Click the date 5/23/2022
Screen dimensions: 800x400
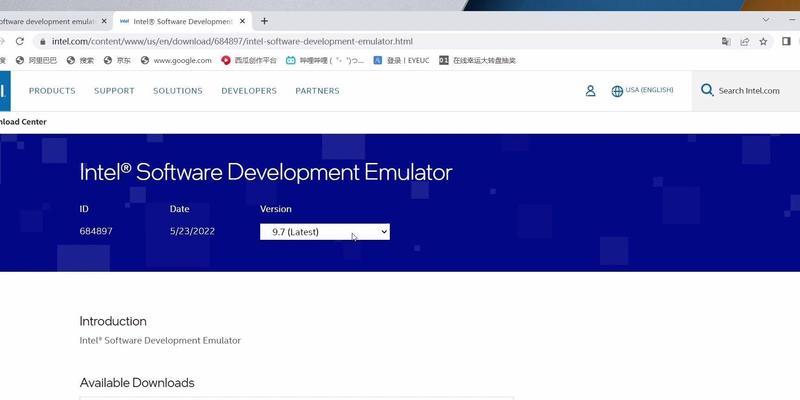192,231
